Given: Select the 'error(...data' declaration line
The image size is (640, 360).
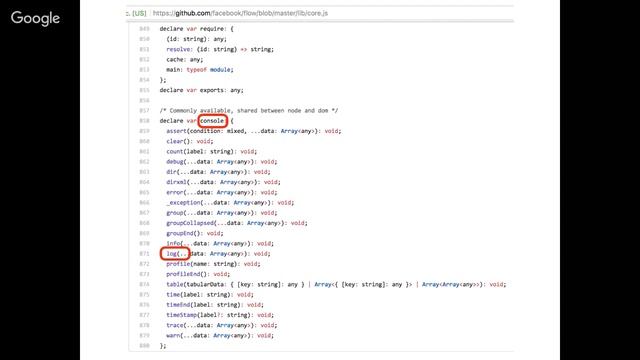Looking at the screenshot, I should [222, 192].
